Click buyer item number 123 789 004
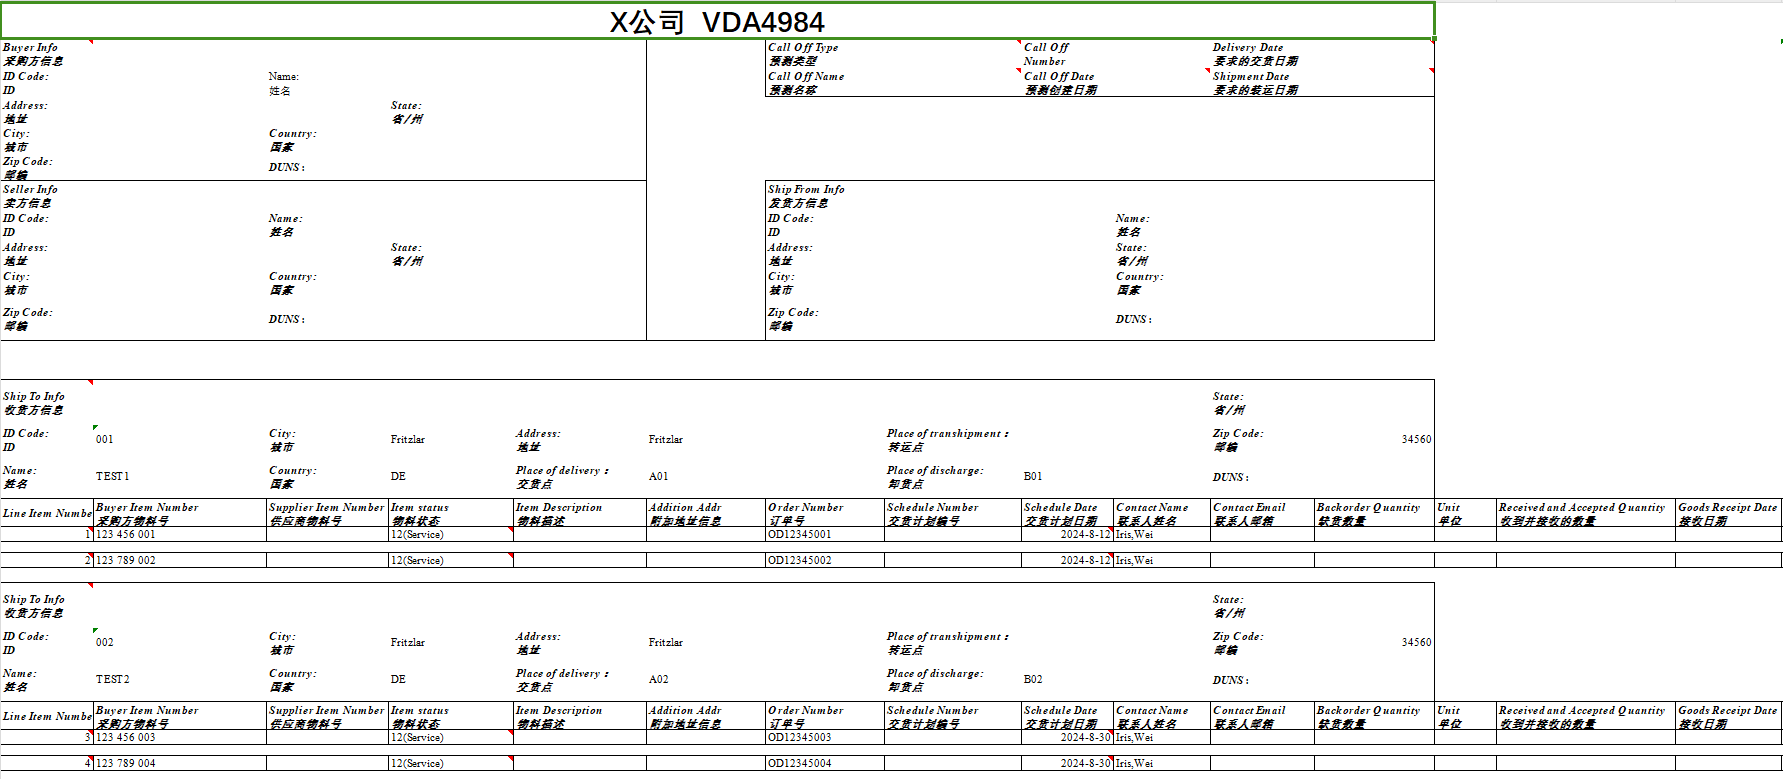This screenshot has width=1783, height=779. tap(126, 764)
